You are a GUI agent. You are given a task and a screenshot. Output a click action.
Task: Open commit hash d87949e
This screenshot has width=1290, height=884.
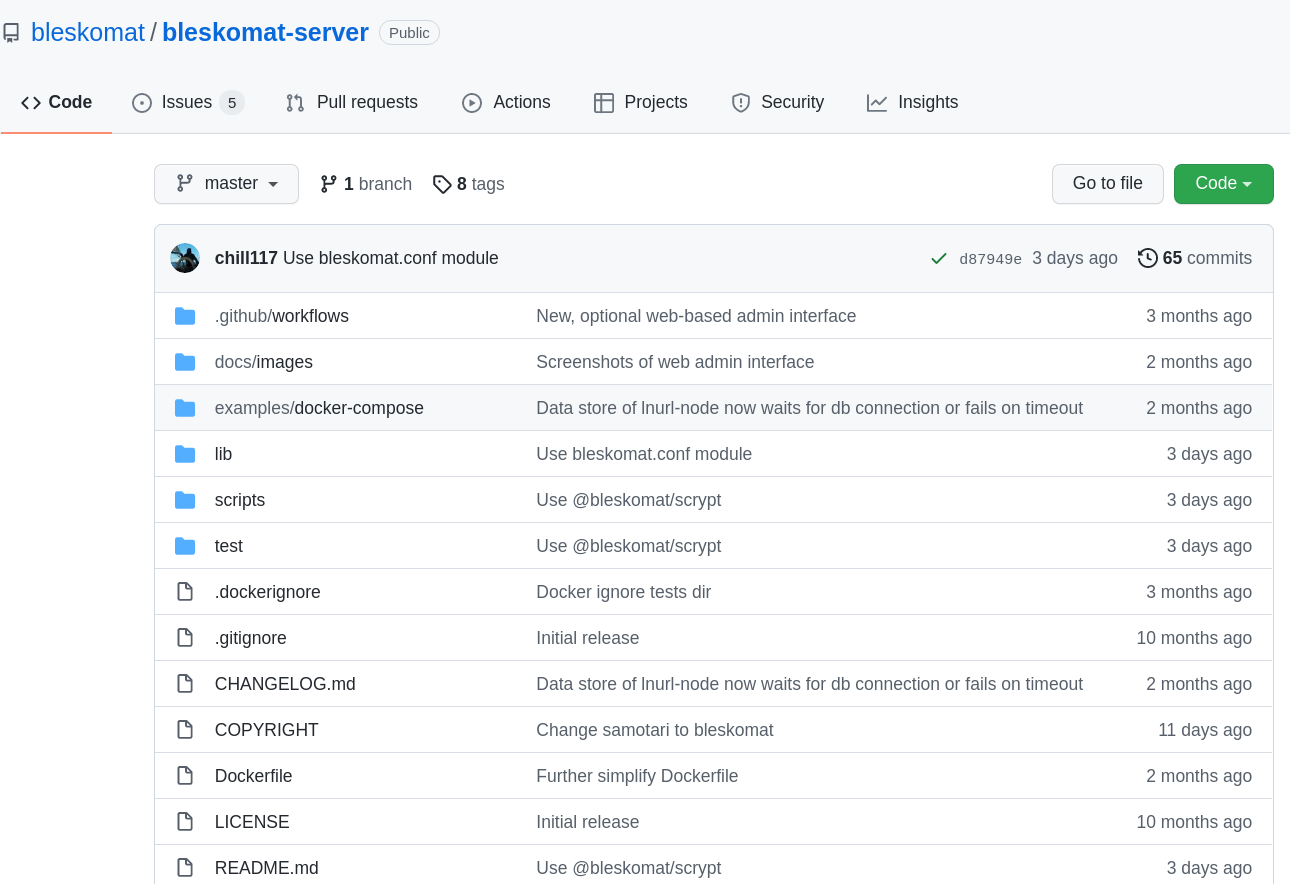pyautogui.click(x=990, y=259)
